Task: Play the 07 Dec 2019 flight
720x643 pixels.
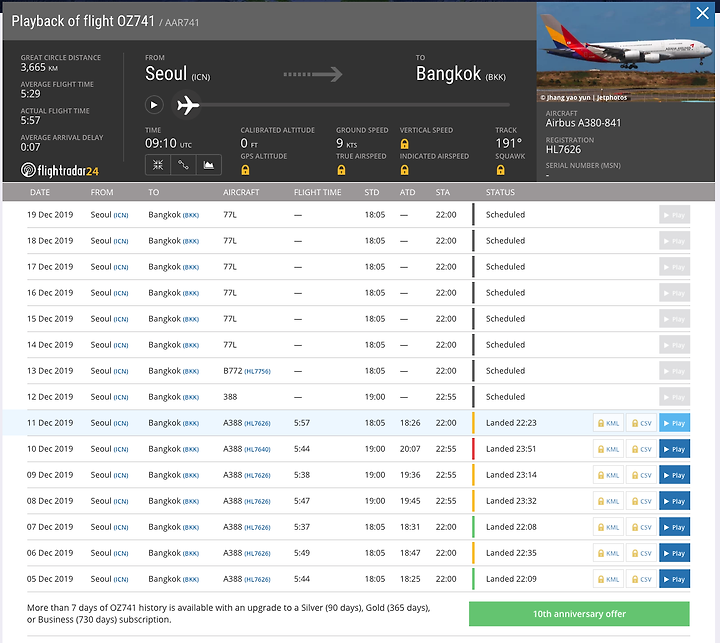Action: point(675,527)
